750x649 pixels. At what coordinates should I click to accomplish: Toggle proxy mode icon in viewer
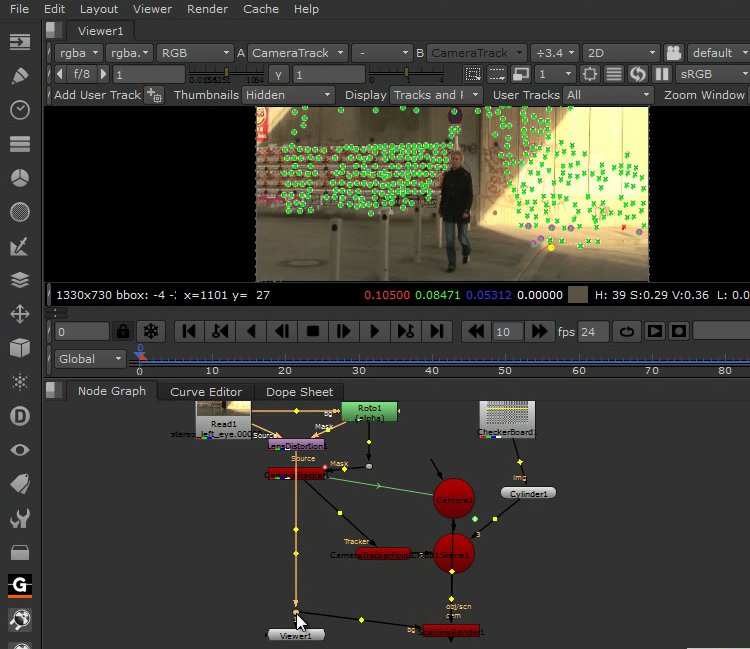pos(520,74)
